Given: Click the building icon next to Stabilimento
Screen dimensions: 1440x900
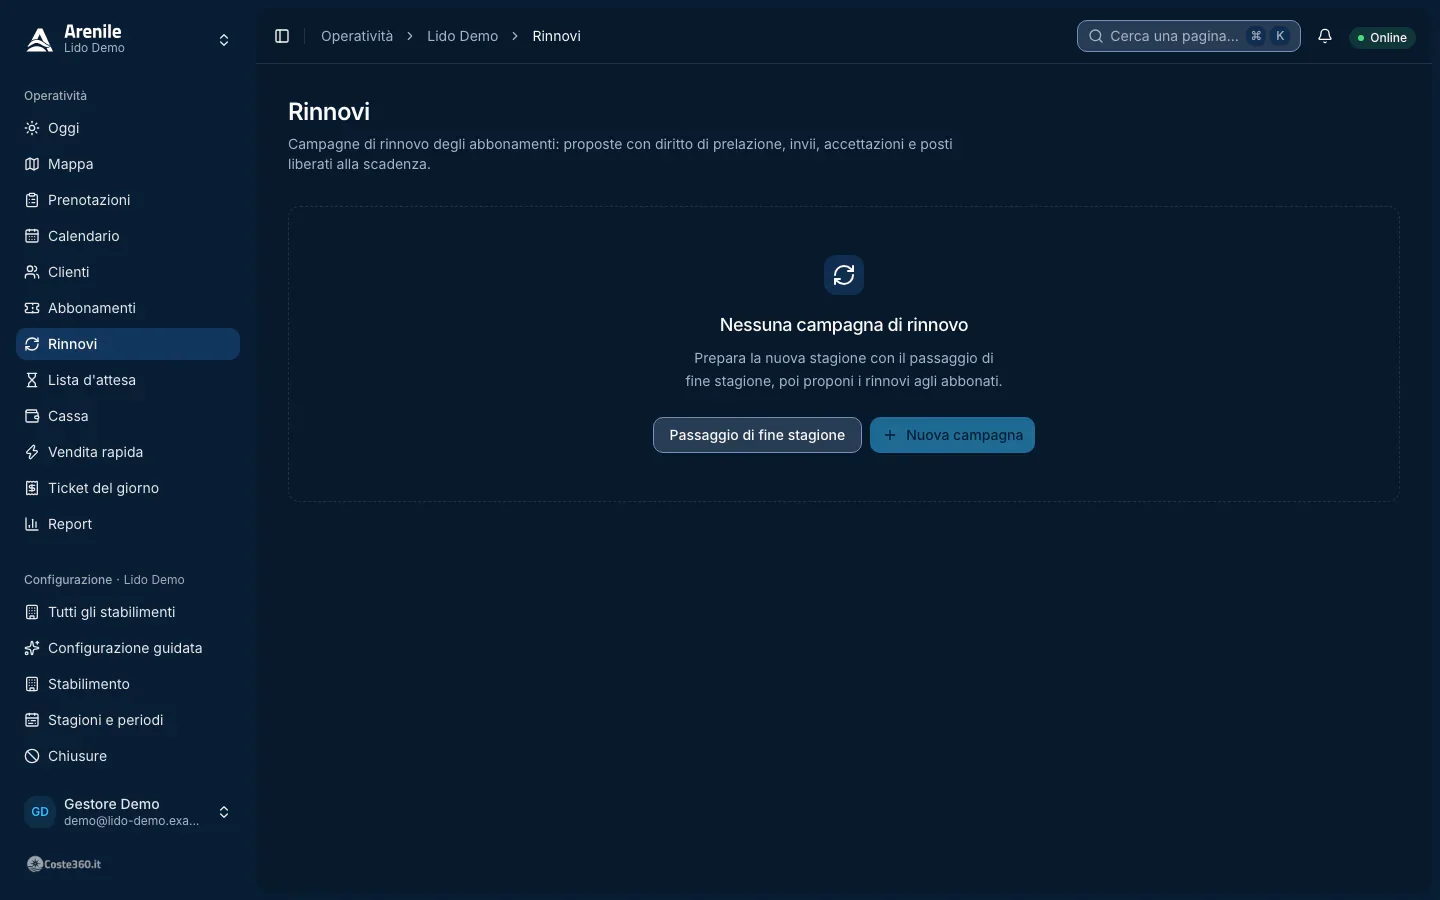Looking at the screenshot, I should pyautogui.click(x=32, y=684).
